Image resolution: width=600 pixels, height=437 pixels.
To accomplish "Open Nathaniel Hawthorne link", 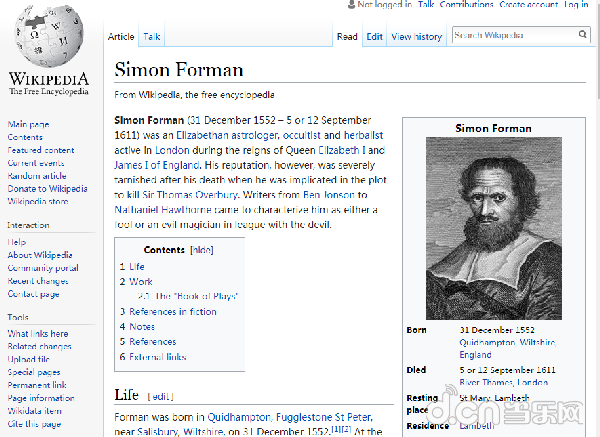I will tap(163, 210).
